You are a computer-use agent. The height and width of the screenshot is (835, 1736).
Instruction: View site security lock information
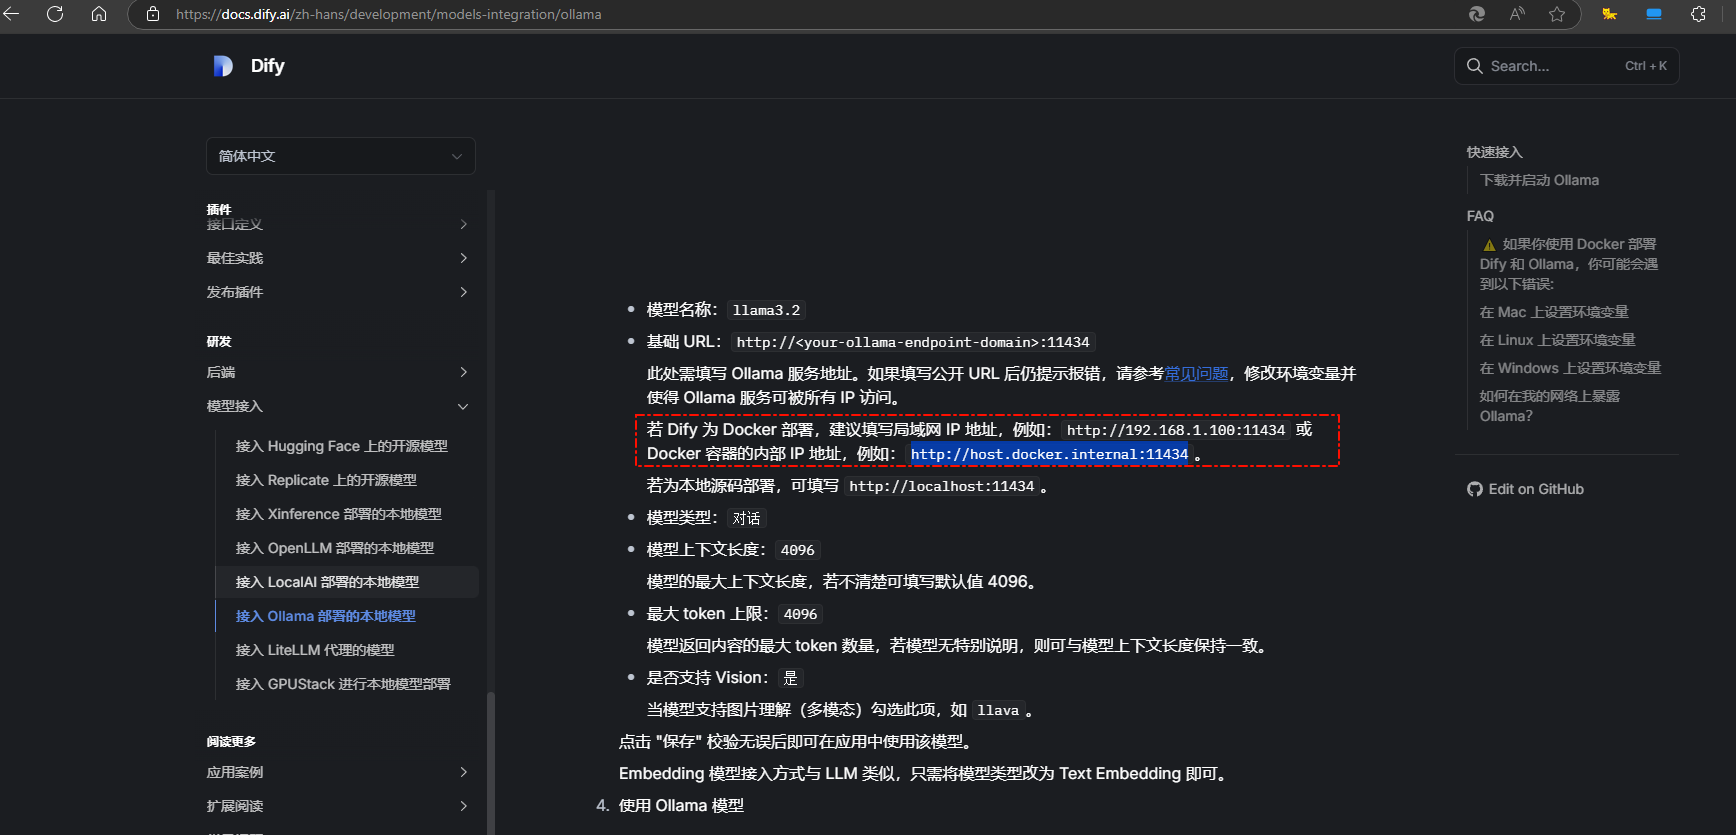pos(153,14)
